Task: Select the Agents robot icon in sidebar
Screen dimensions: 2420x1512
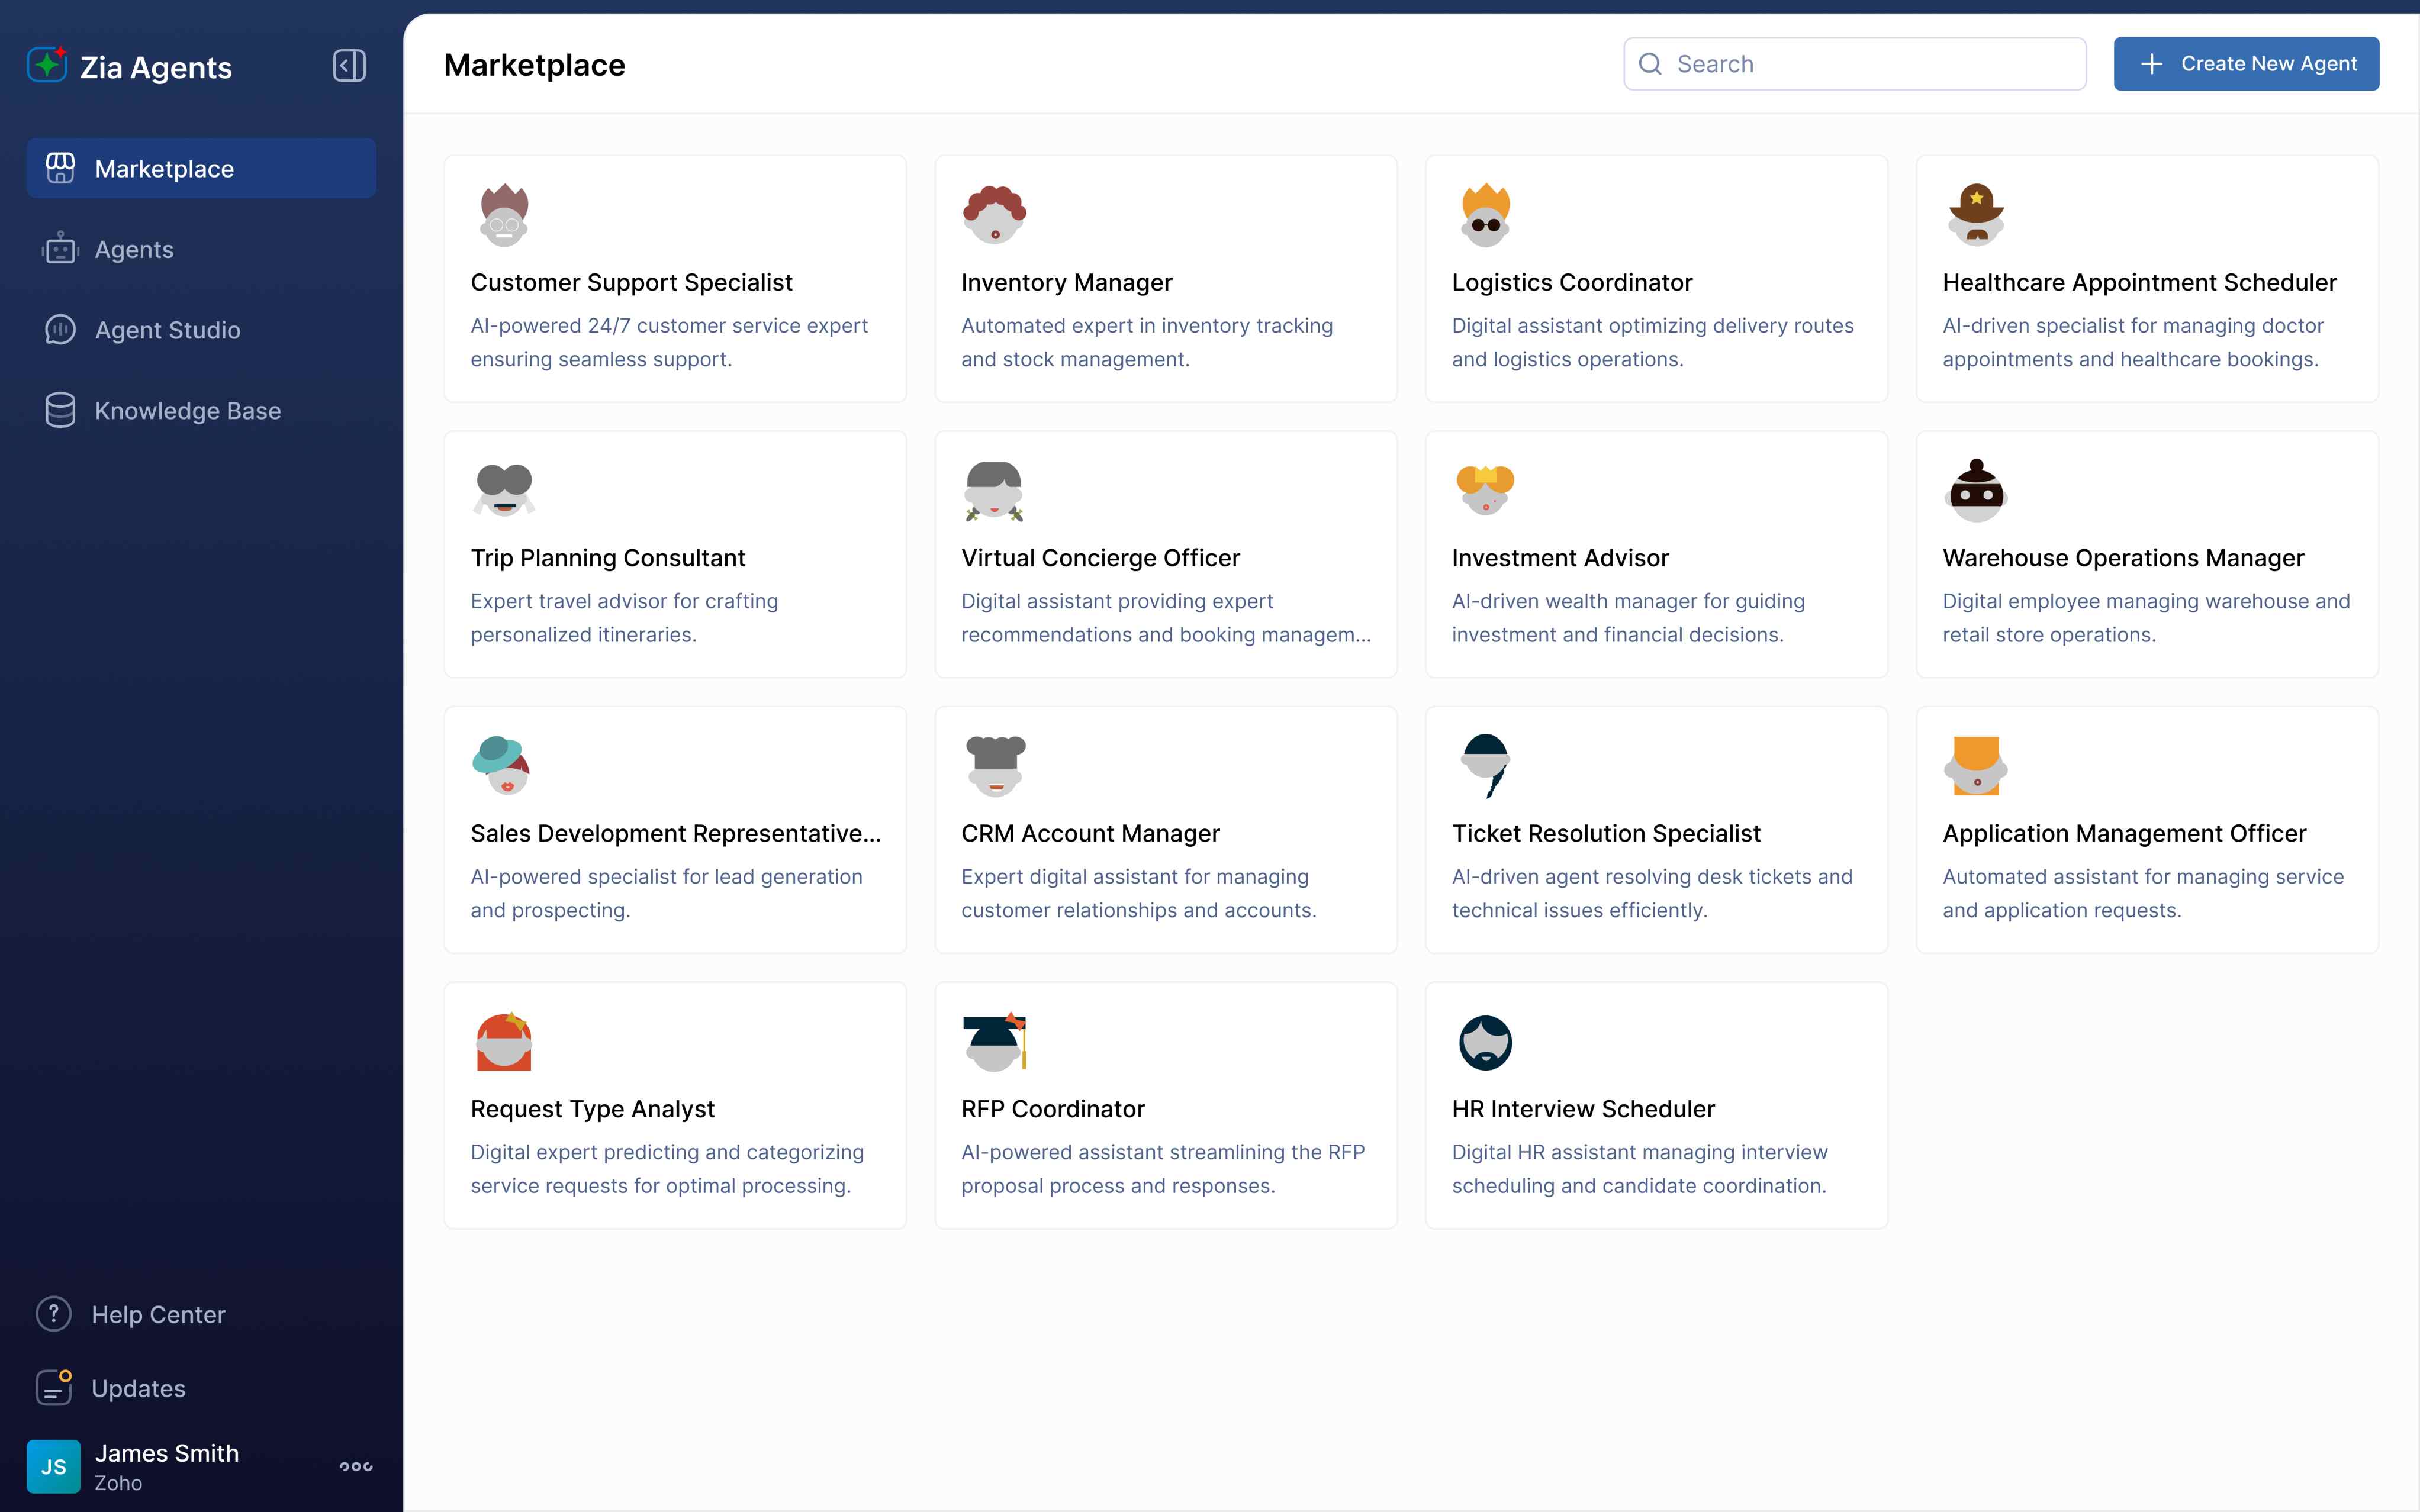Action: click(60, 249)
